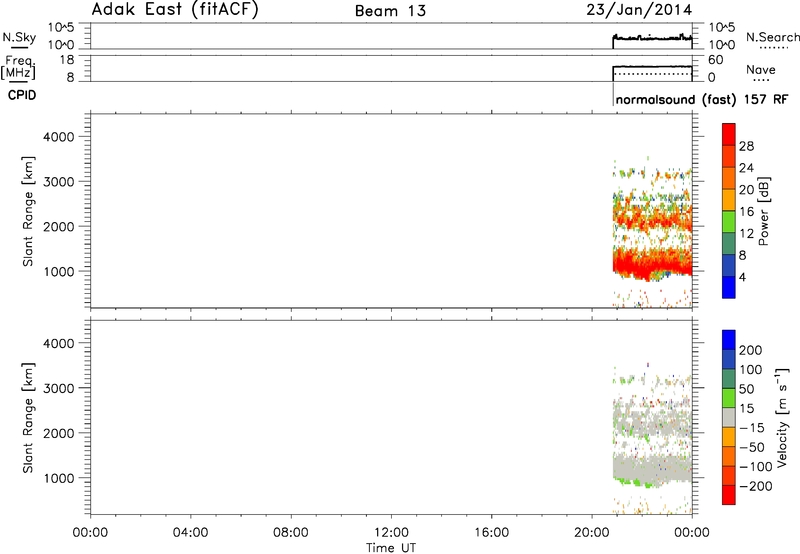Click the '1000' tick on velocity panel axis
Screen dimensions: 800x554
coord(59,478)
